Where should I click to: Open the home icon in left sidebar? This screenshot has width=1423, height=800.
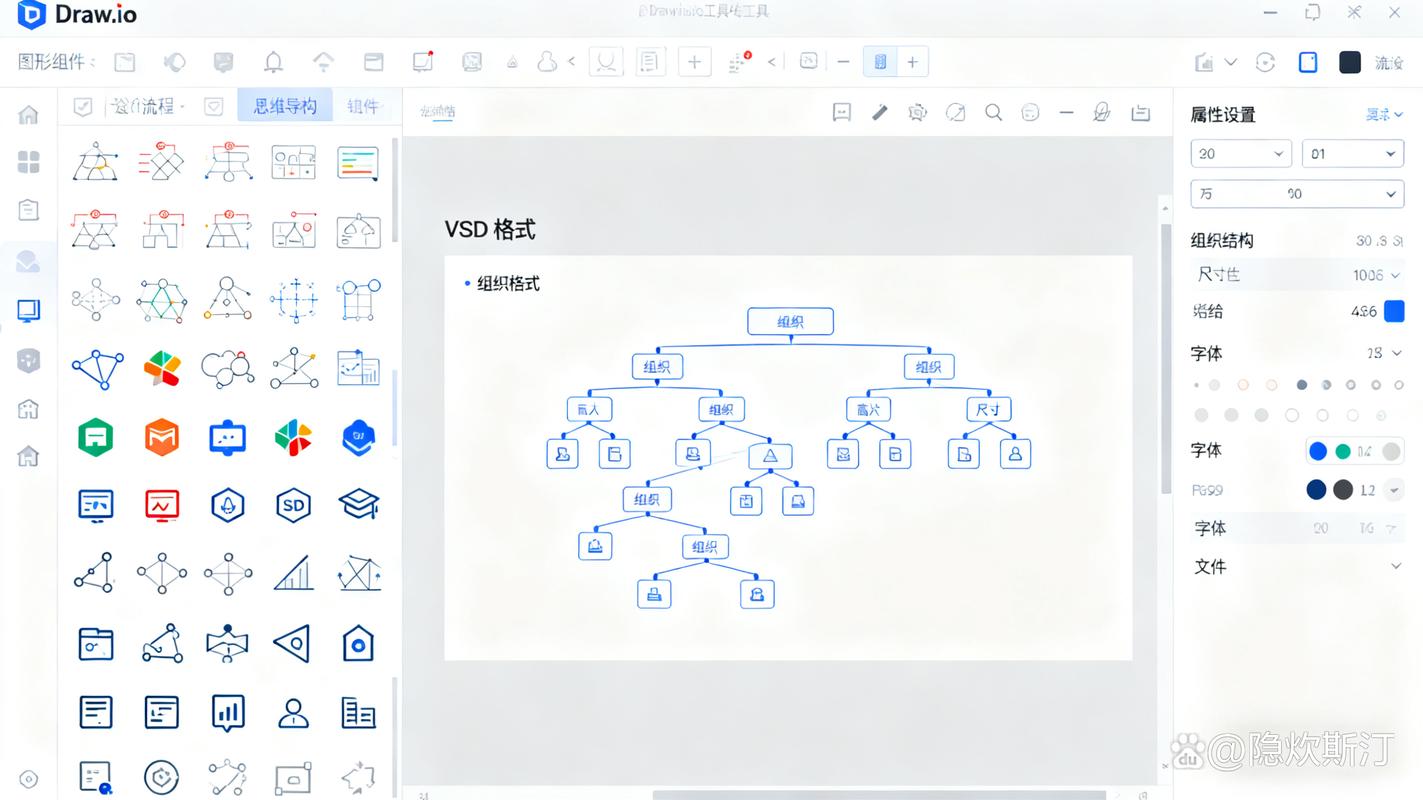pos(29,115)
